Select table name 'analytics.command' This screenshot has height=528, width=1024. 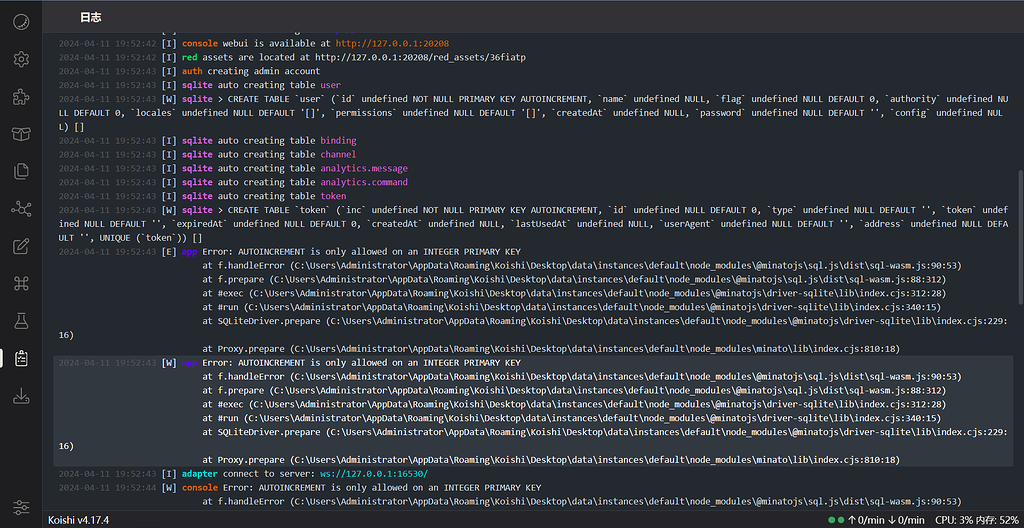click(364, 182)
